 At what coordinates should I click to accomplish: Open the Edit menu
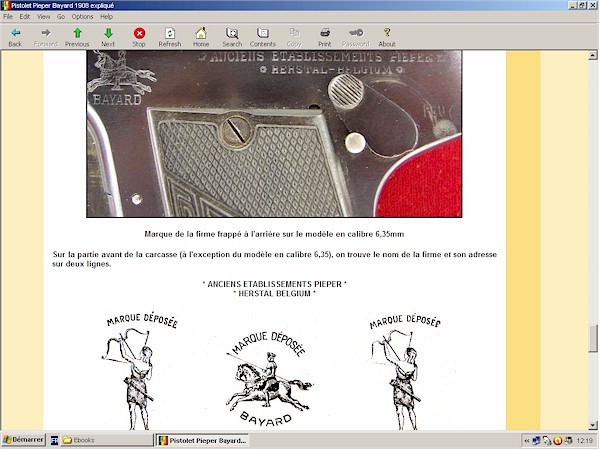tap(25, 16)
